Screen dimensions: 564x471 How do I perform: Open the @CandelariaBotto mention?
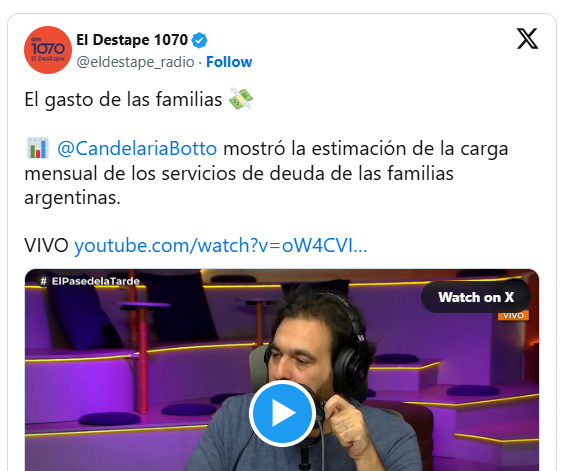tap(137, 149)
